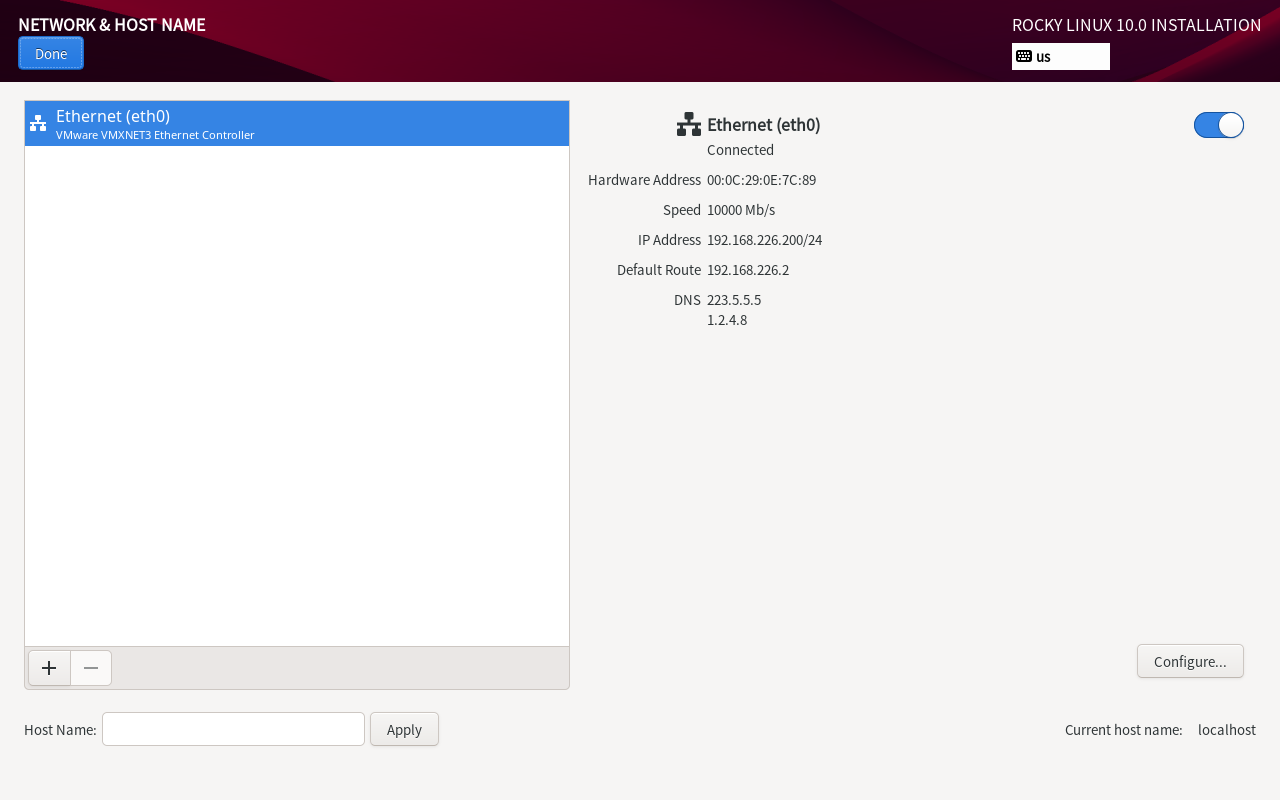Click the IP address 192.168.226.200/24

coord(764,240)
